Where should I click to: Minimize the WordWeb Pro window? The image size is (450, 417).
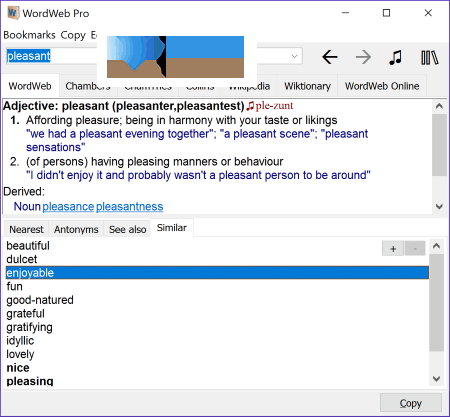tap(346, 13)
